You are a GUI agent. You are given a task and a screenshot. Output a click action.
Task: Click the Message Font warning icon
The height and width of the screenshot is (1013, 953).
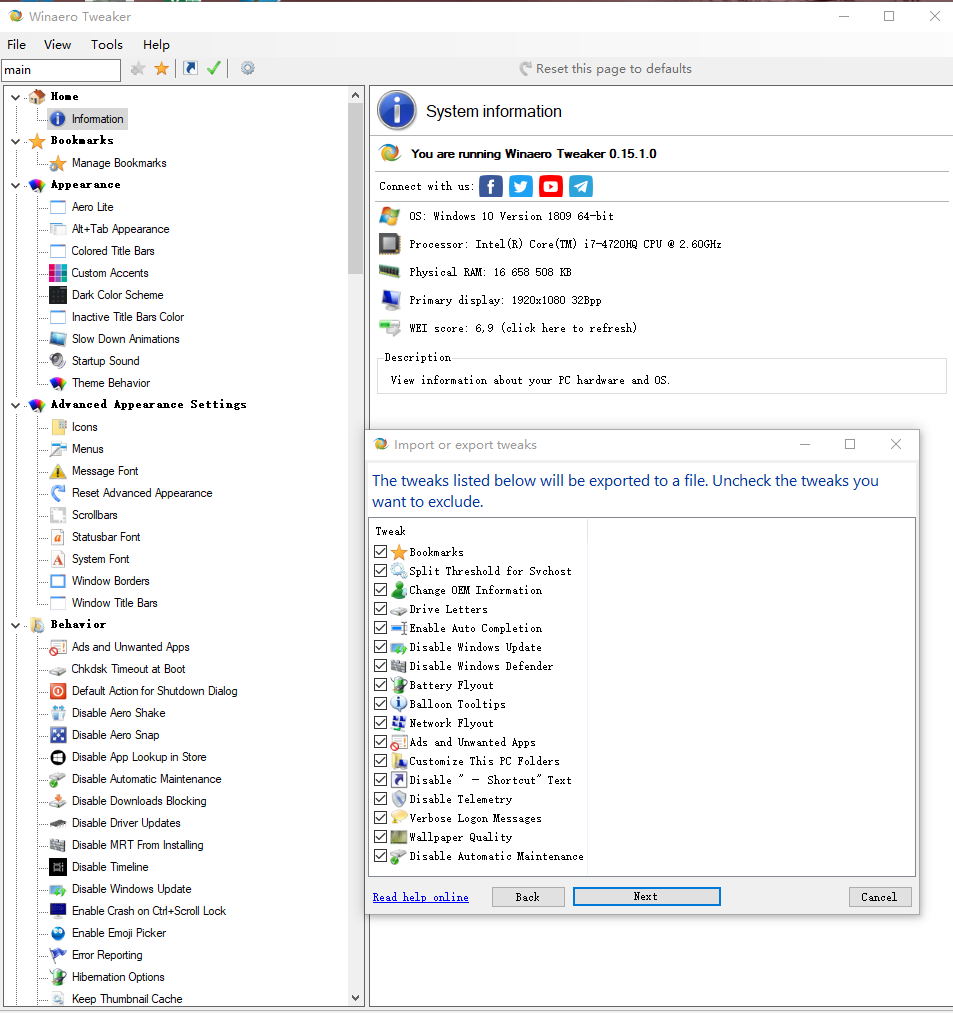click(58, 471)
